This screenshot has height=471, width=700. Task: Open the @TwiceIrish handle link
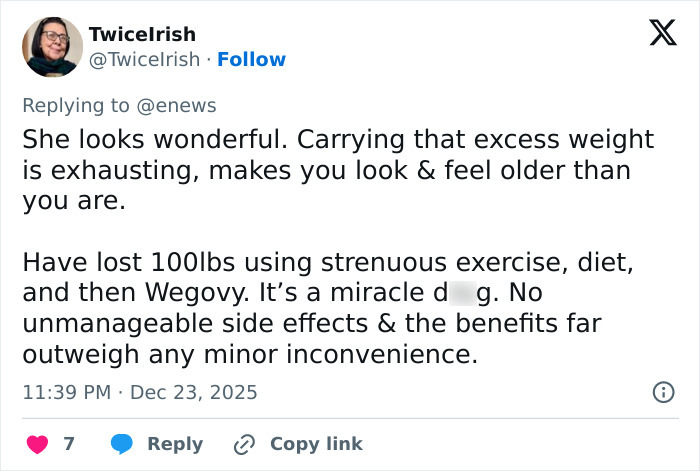(x=144, y=60)
